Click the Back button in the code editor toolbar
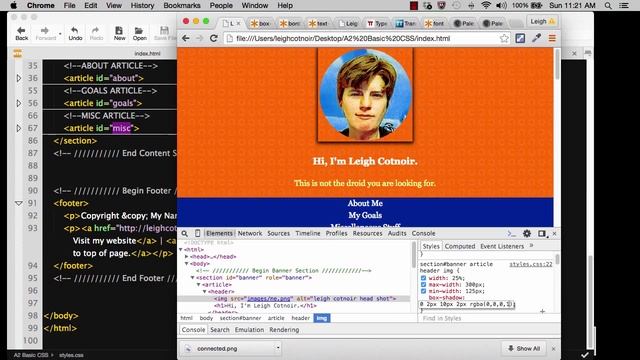 (x=22, y=33)
